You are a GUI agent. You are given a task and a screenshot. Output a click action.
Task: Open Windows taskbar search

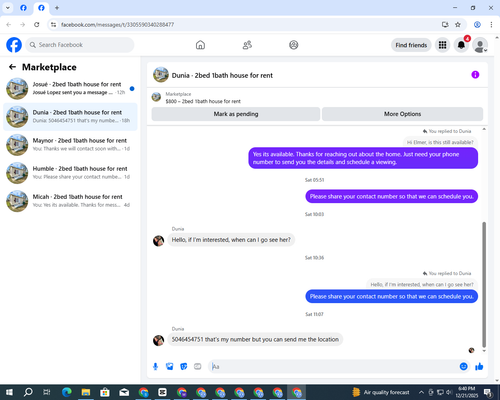28,392
